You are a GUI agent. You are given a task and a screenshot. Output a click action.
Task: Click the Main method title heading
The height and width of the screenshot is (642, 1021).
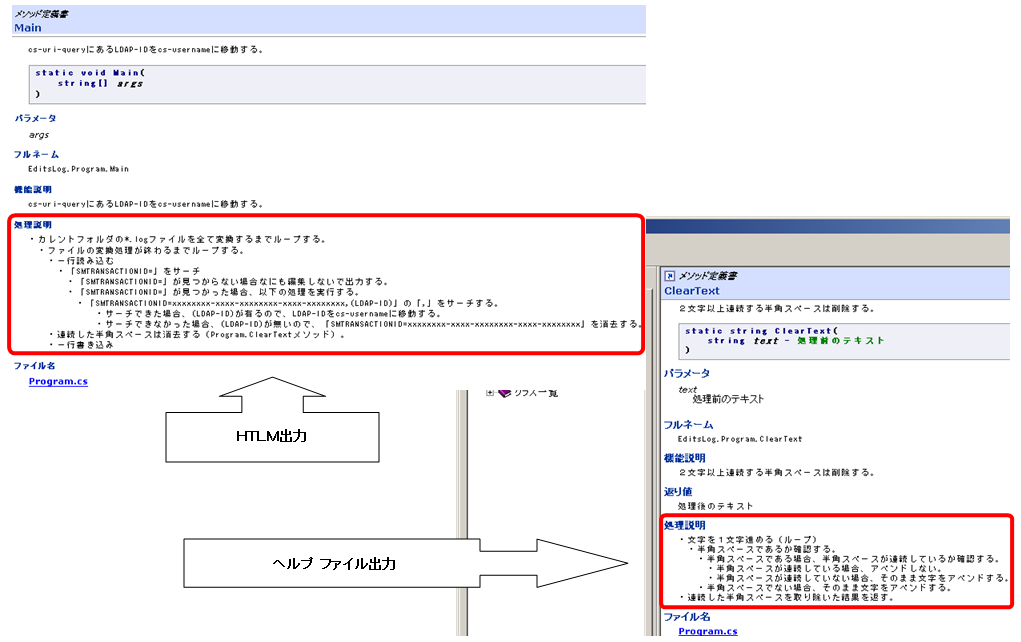click(x=28, y=28)
